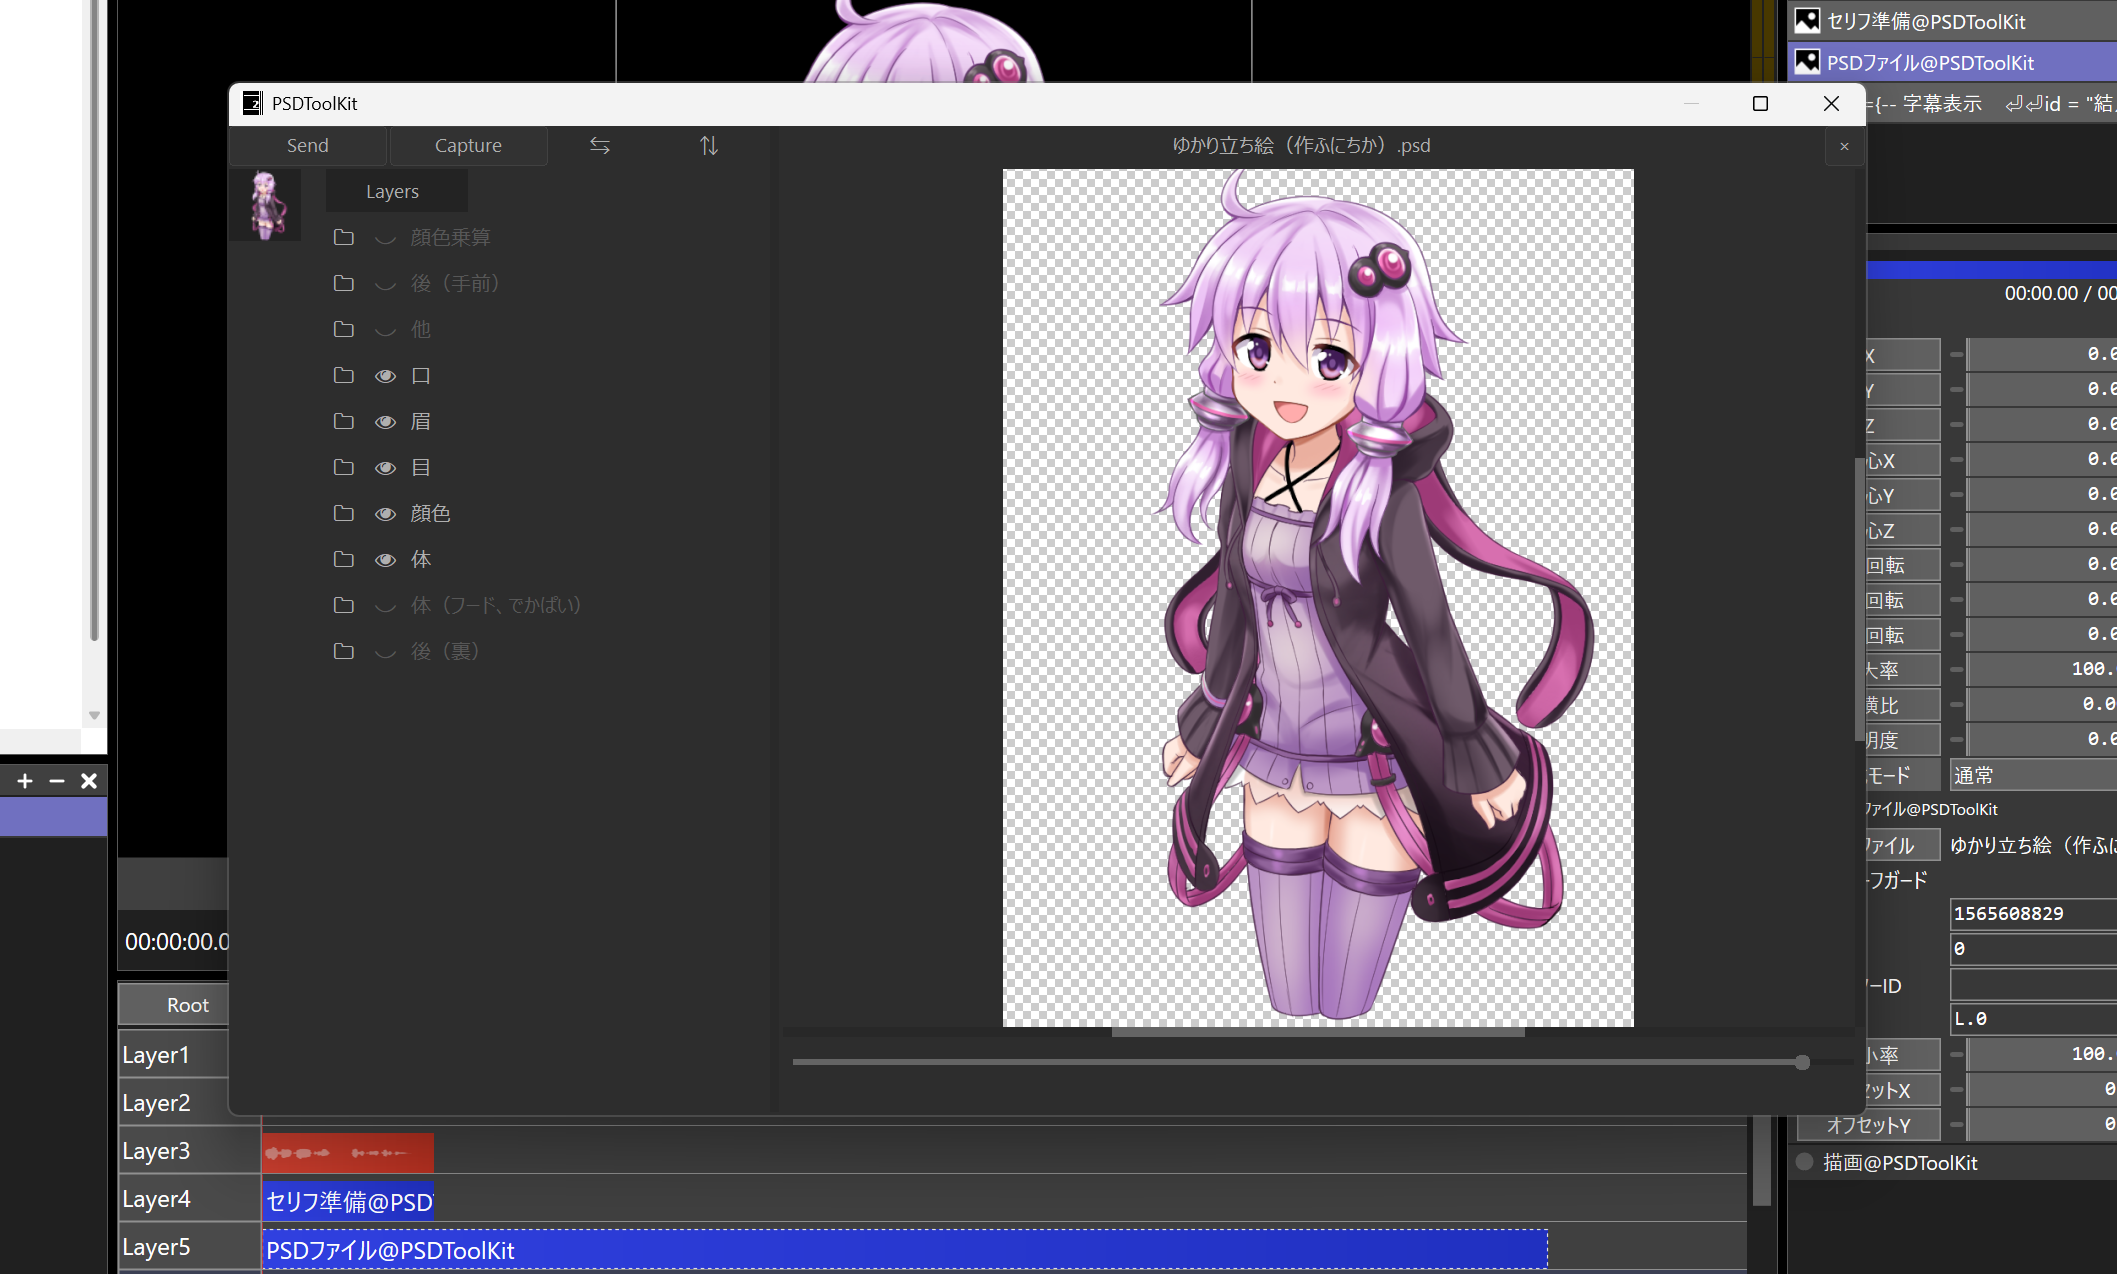Show the hidden 他 layer folder
The width and height of the screenshot is (2117, 1274).
tap(385, 330)
